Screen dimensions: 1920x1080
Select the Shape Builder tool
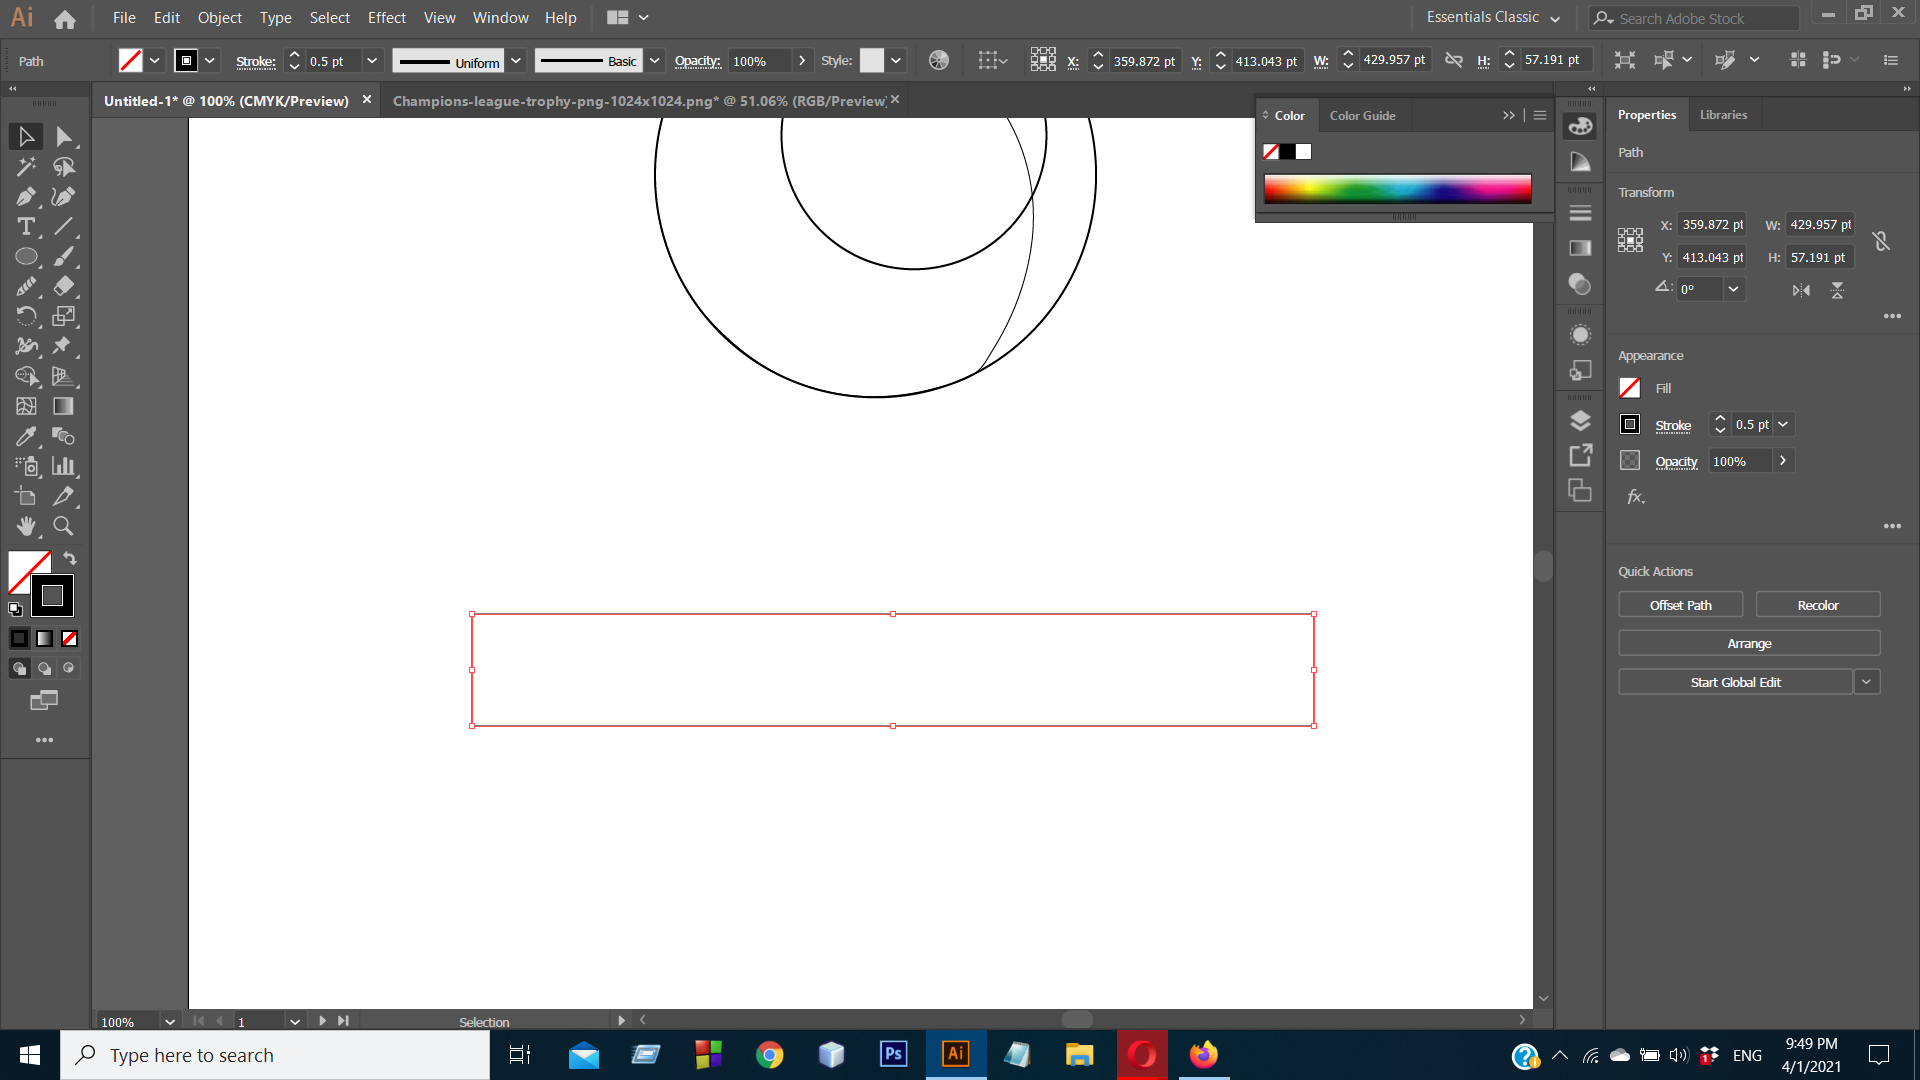pyautogui.click(x=26, y=377)
